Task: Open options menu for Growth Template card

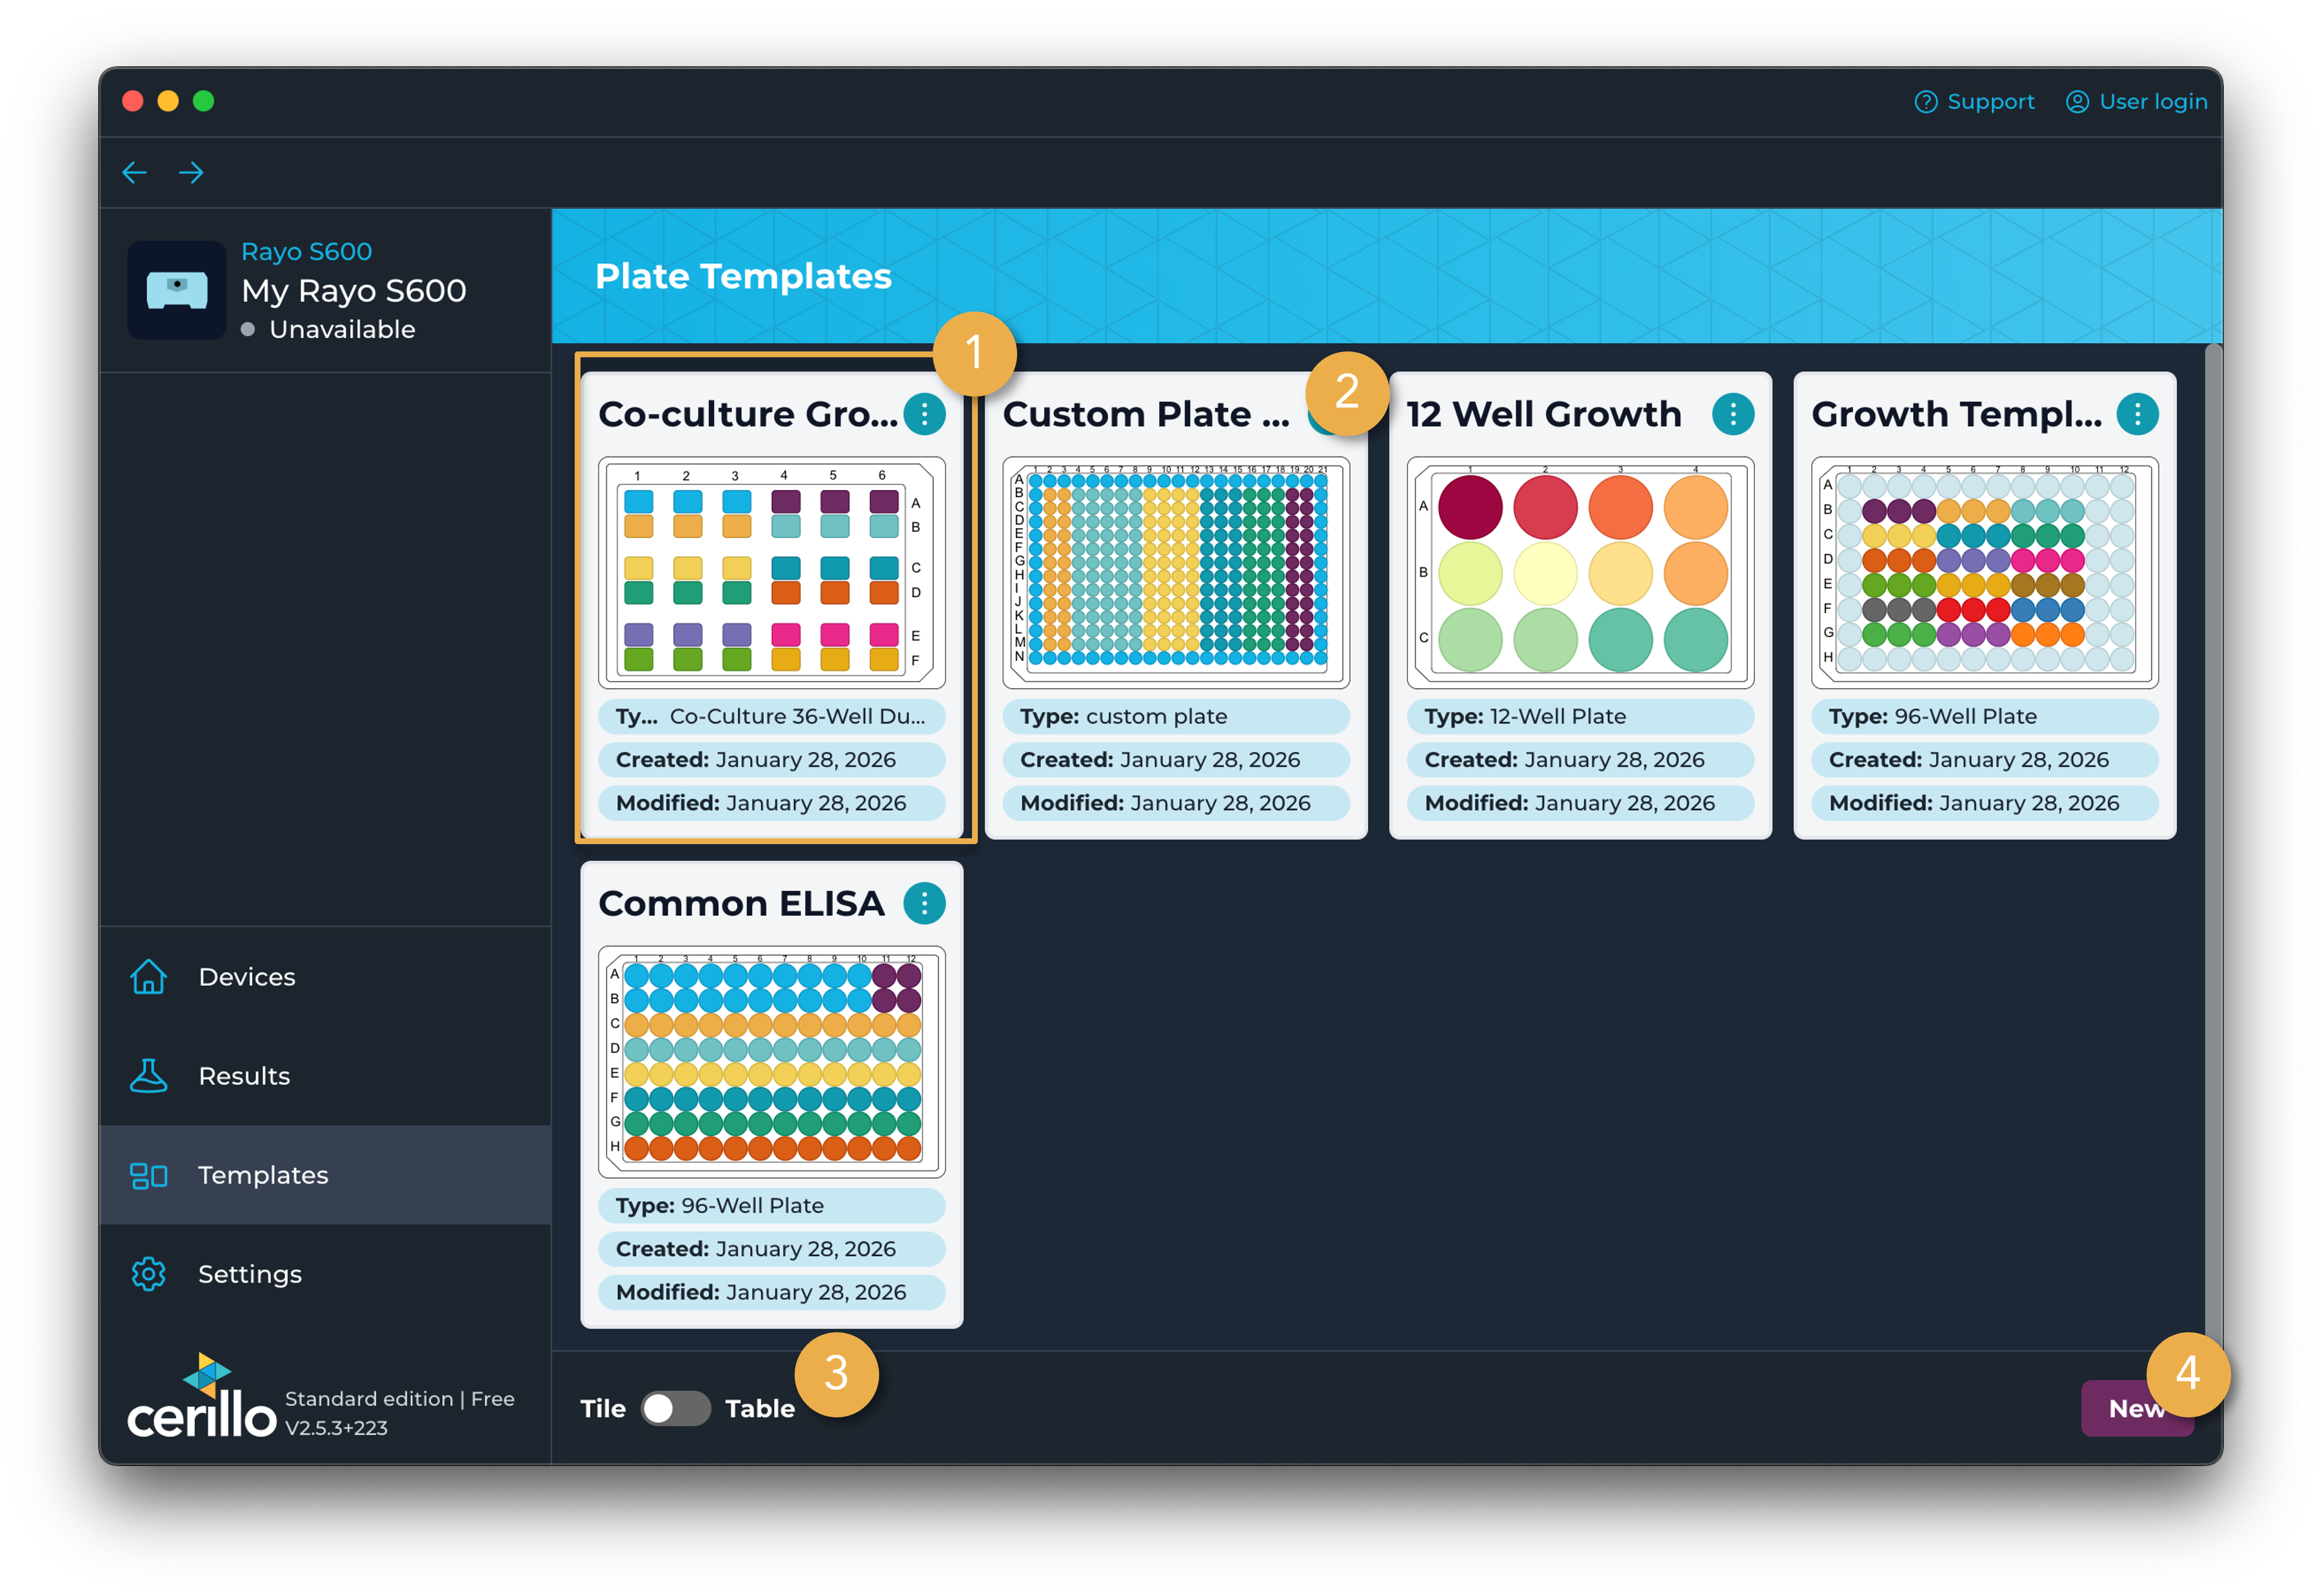Action: [2137, 414]
